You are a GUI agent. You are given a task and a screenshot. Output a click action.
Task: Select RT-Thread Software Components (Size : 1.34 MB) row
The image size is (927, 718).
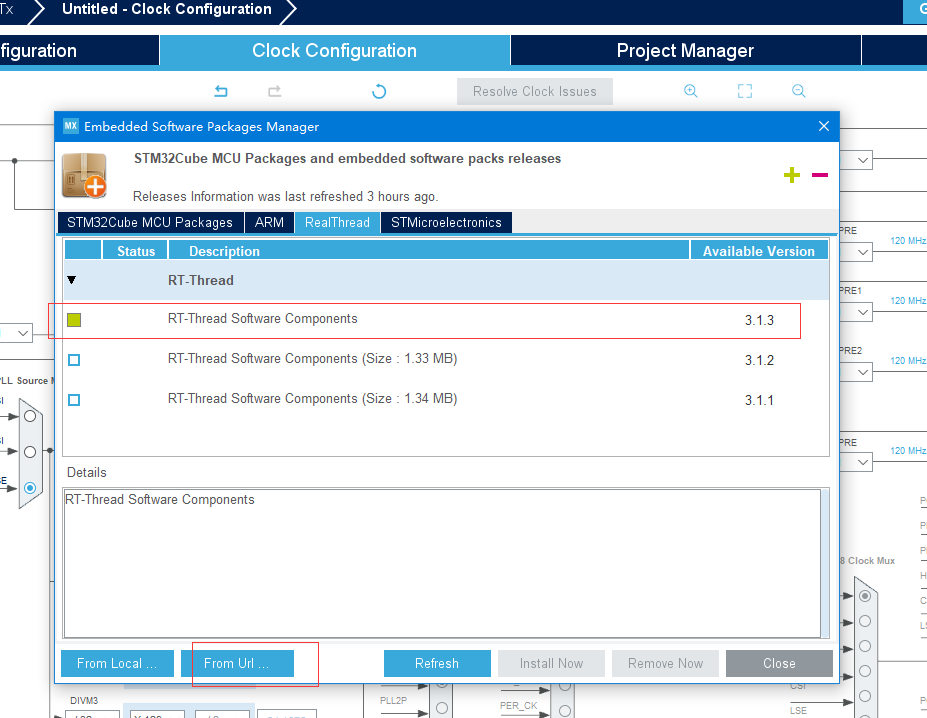tap(446, 400)
